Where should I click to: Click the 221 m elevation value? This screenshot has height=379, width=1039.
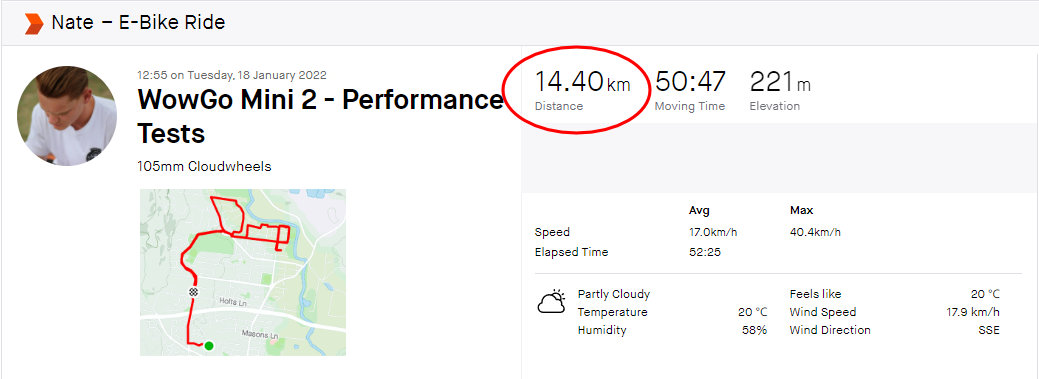780,82
